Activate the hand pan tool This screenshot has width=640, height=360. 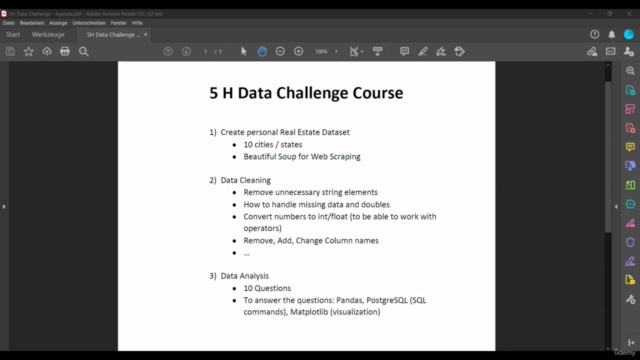[262, 51]
